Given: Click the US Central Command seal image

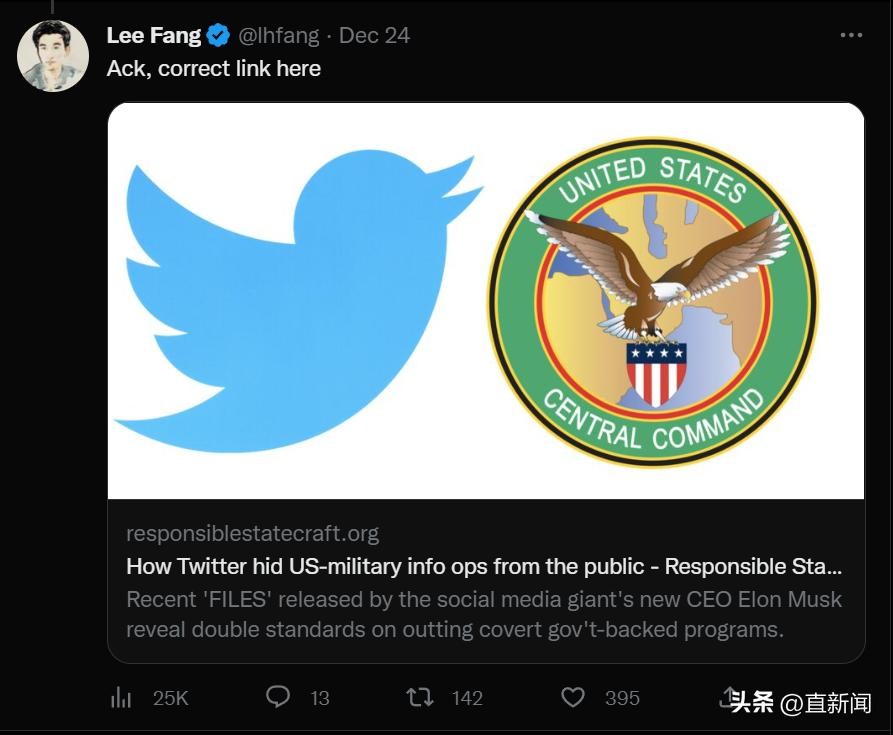Looking at the screenshot, I should click(x=652, y=300).
